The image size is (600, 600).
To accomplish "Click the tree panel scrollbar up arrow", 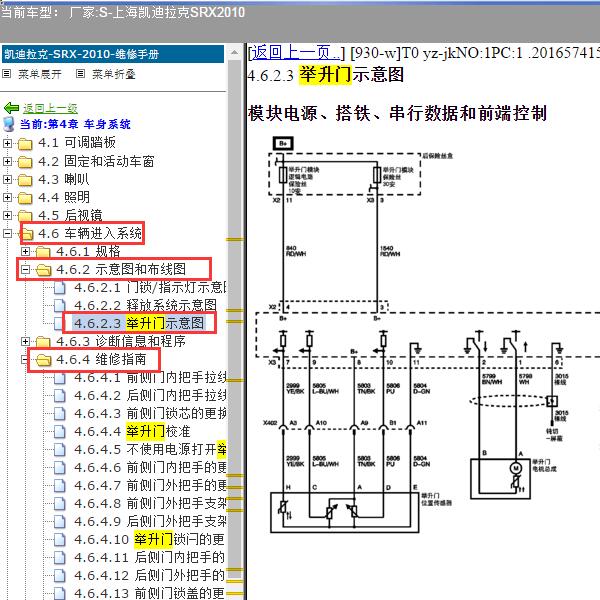I will [x=235, y=53].
